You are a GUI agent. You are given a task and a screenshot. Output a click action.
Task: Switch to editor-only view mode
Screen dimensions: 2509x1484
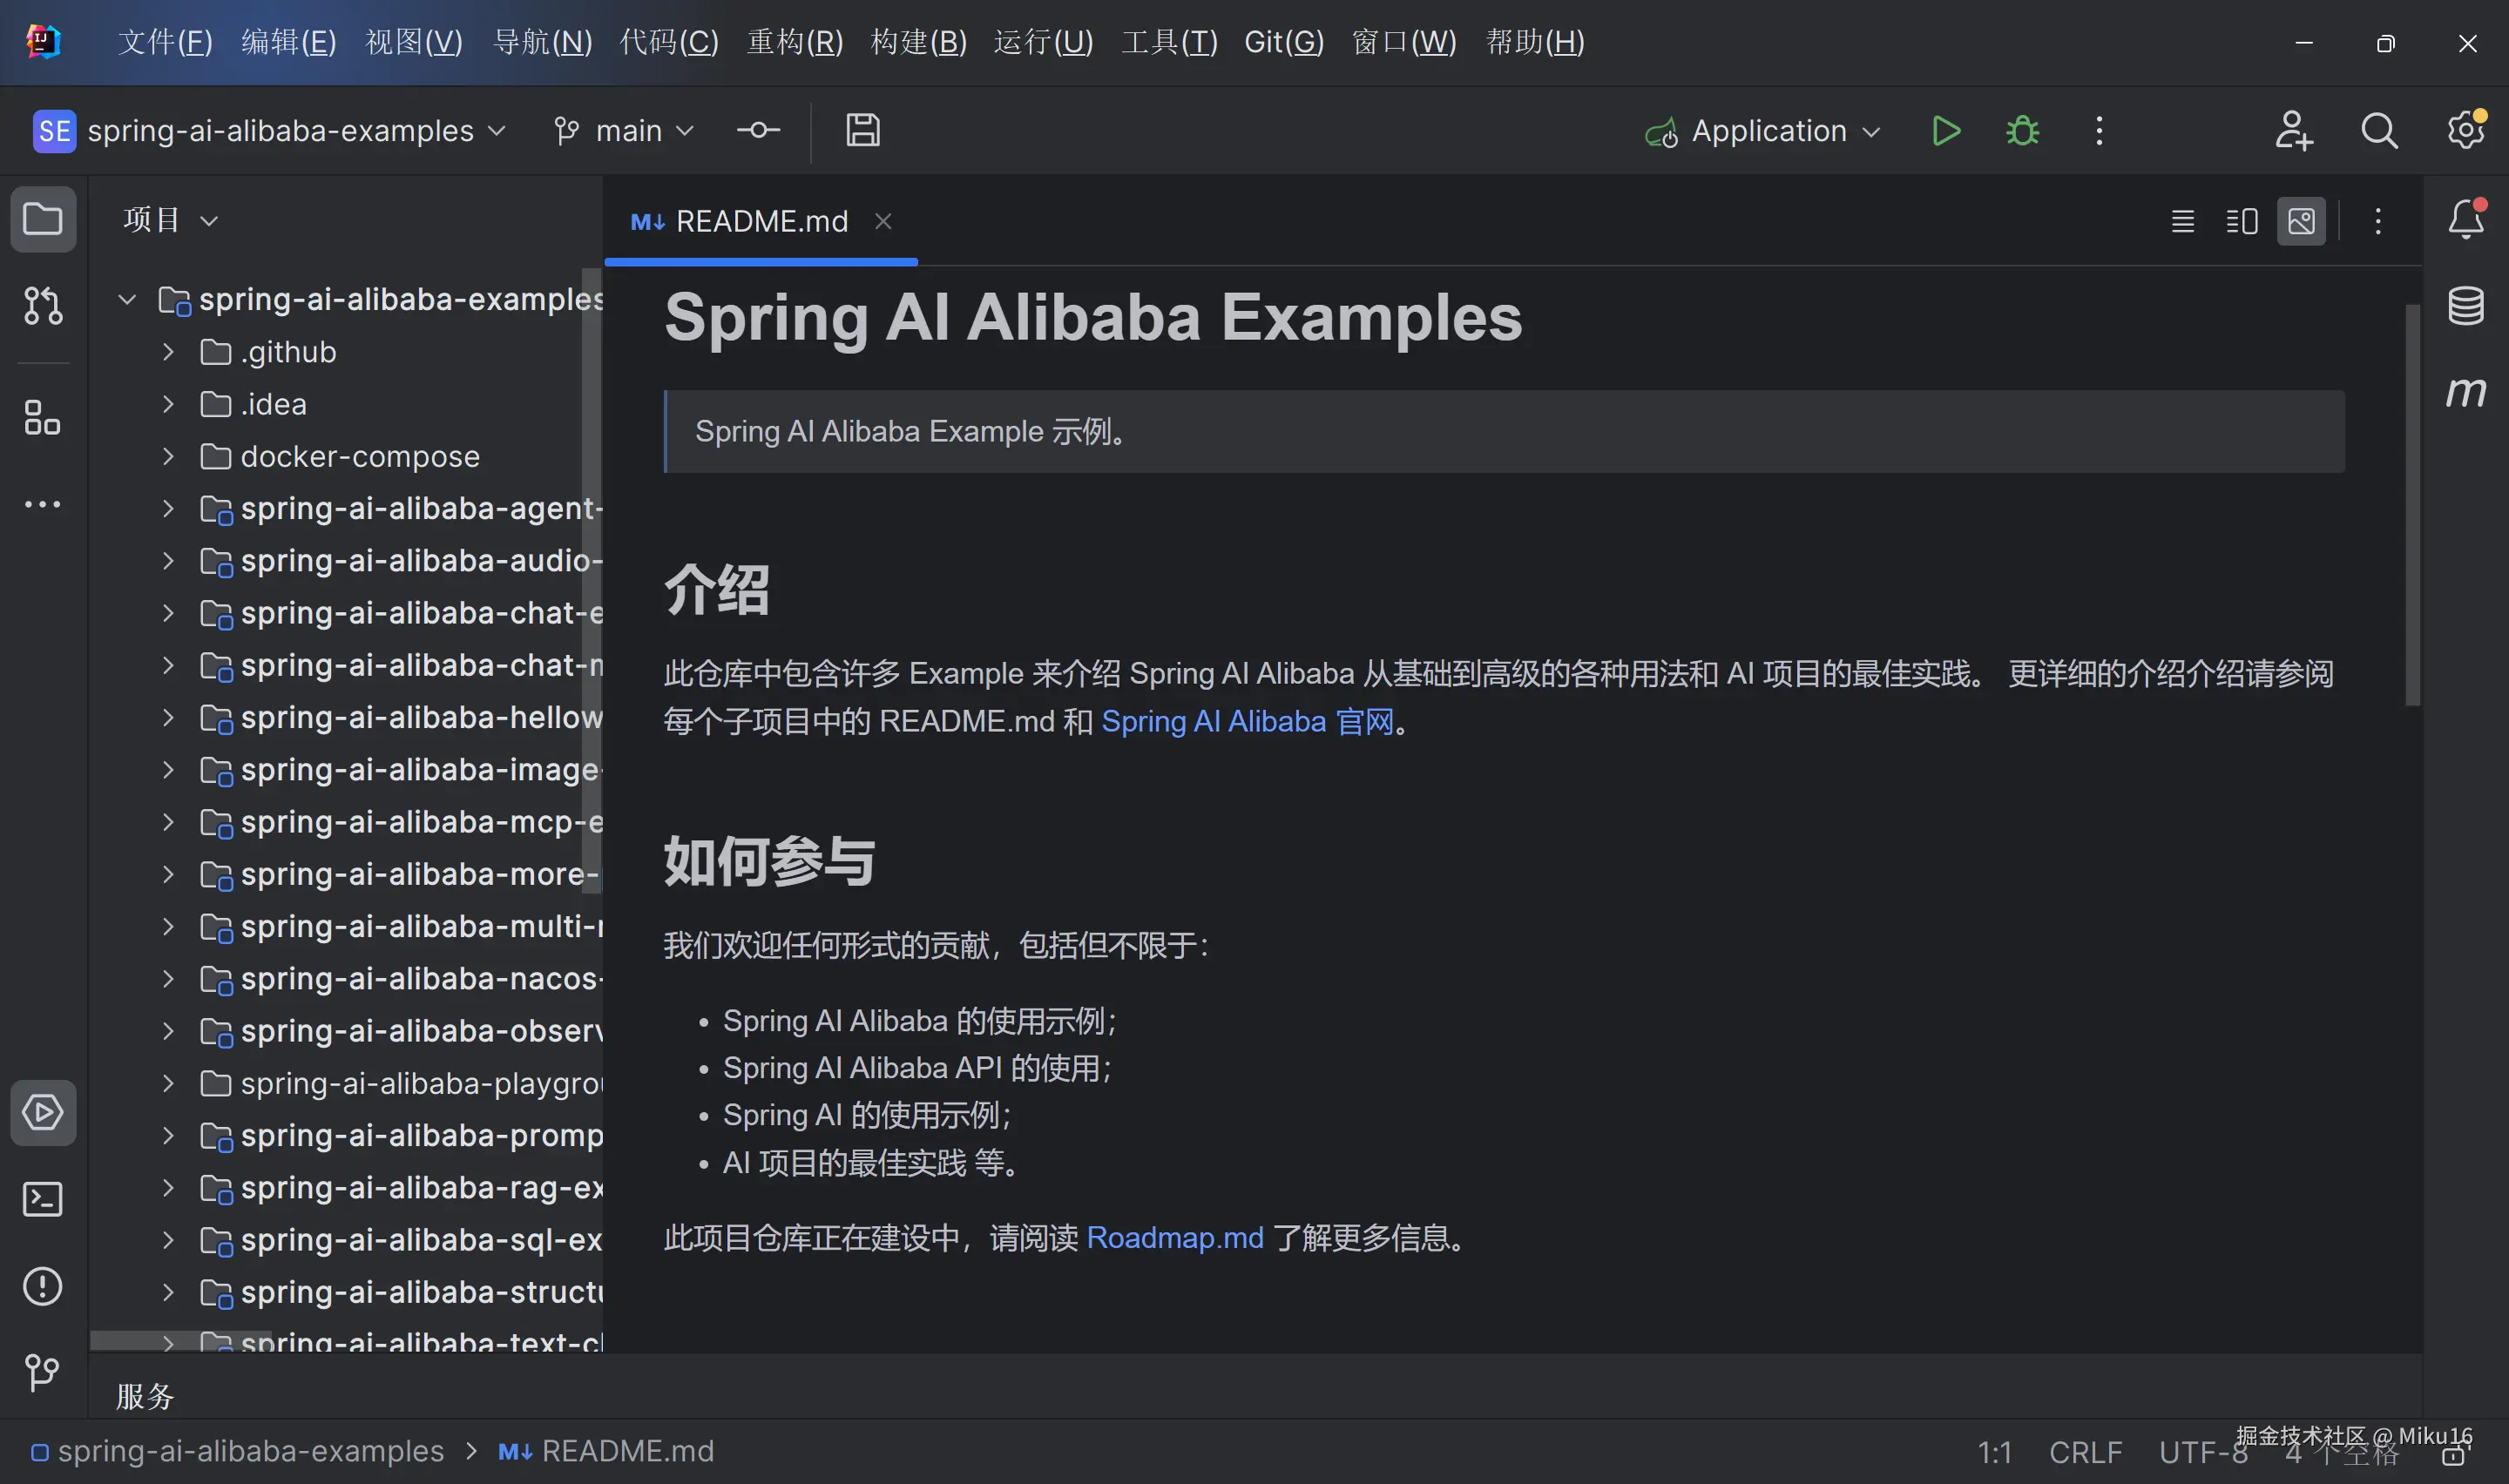coord(2182,221)
